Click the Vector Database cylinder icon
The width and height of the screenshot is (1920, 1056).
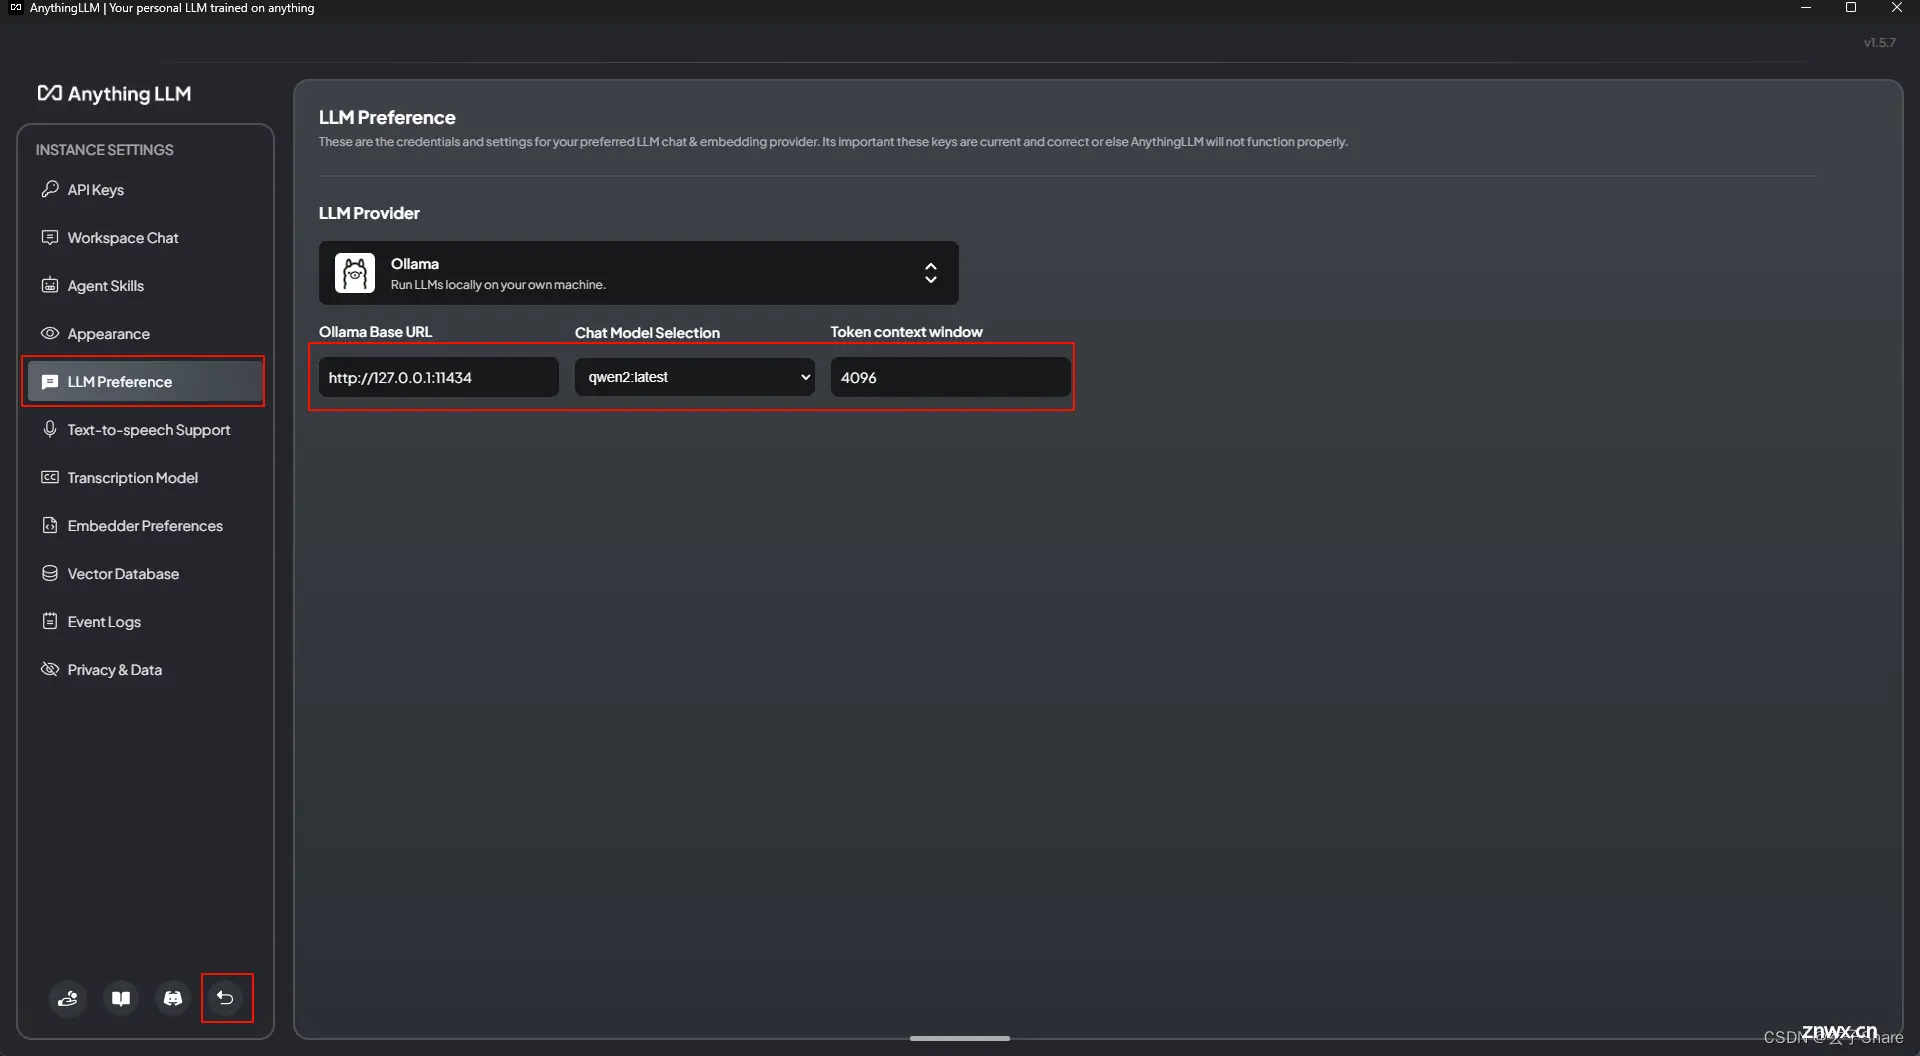tap(50, 573)
